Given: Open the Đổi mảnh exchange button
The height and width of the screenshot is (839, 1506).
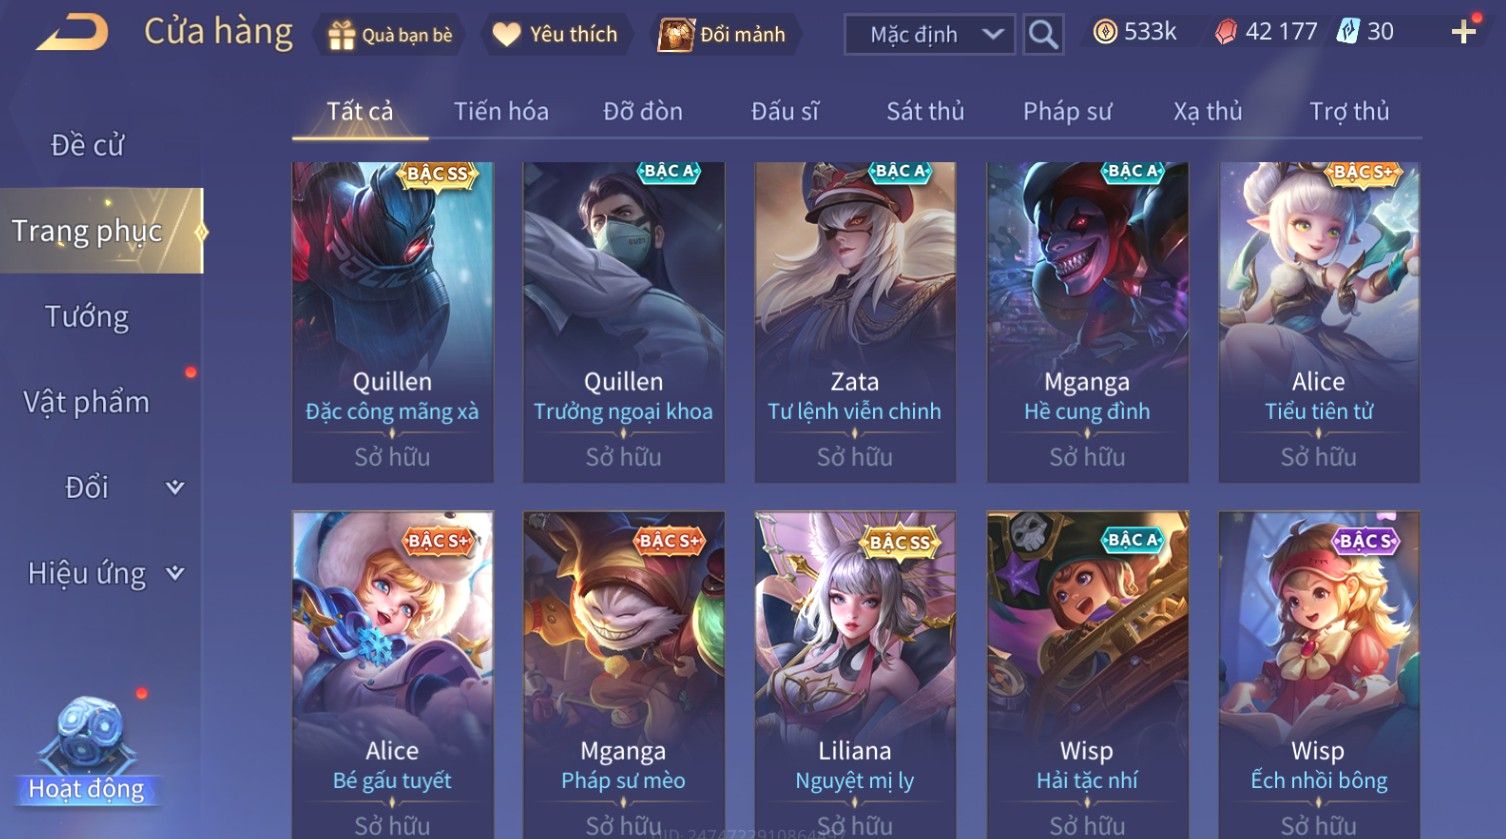Looking at the screenshot, I should tap(722, 35).
